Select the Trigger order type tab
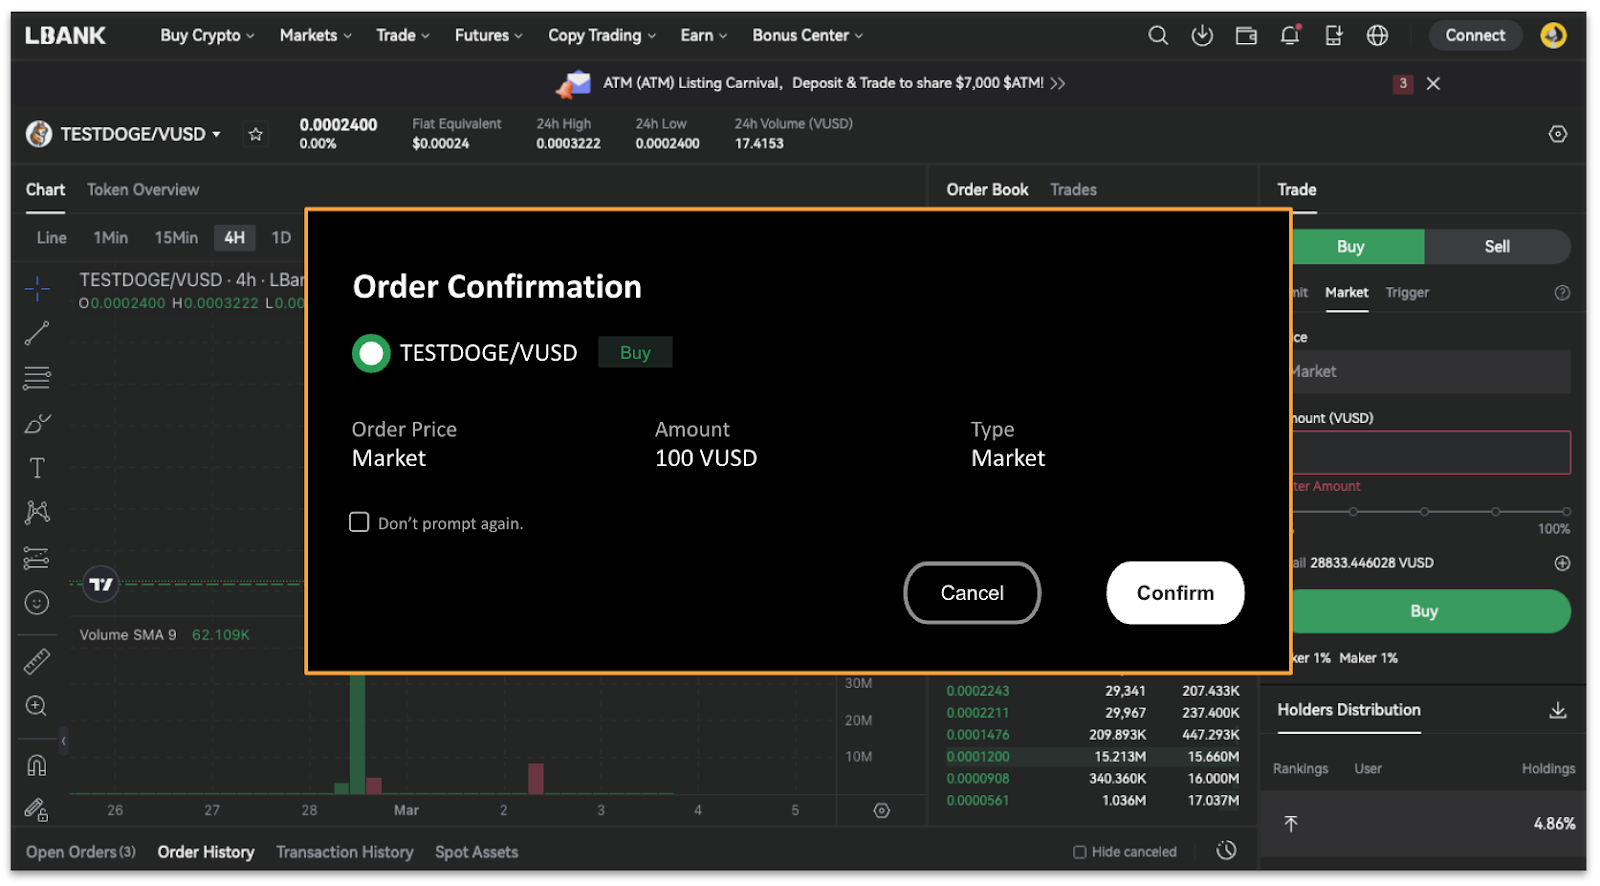The height and width of the screenshot is (886, 1600). 1407,293
